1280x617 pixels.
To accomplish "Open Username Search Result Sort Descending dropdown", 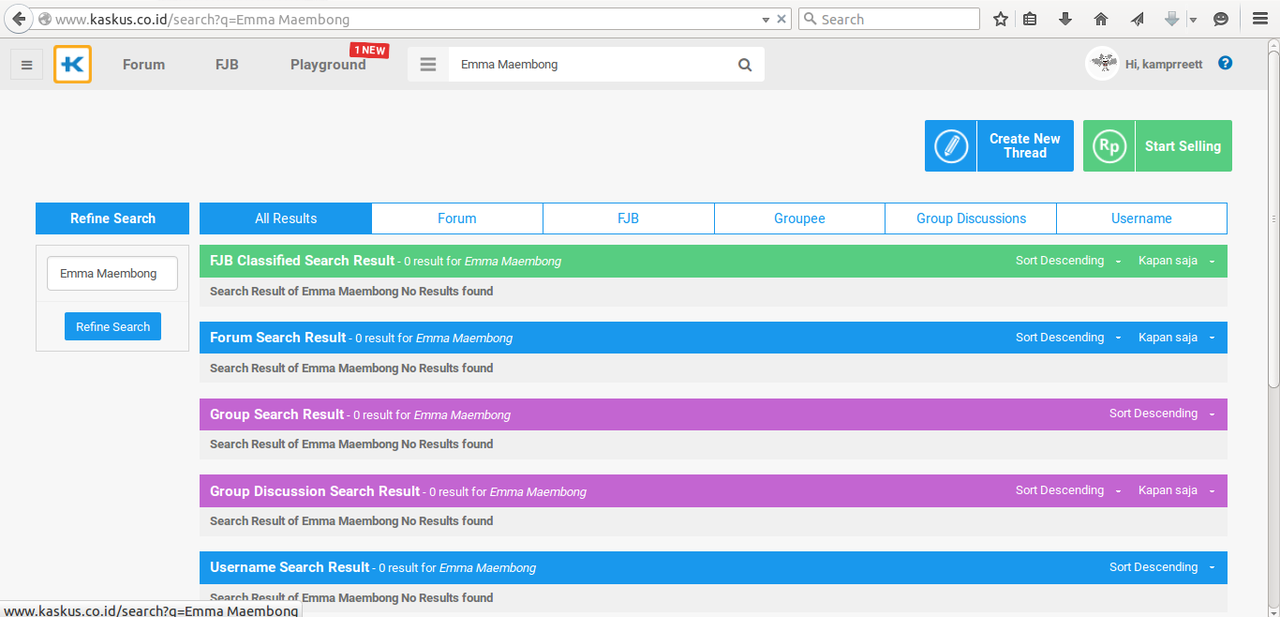I will pos(1162,567).
